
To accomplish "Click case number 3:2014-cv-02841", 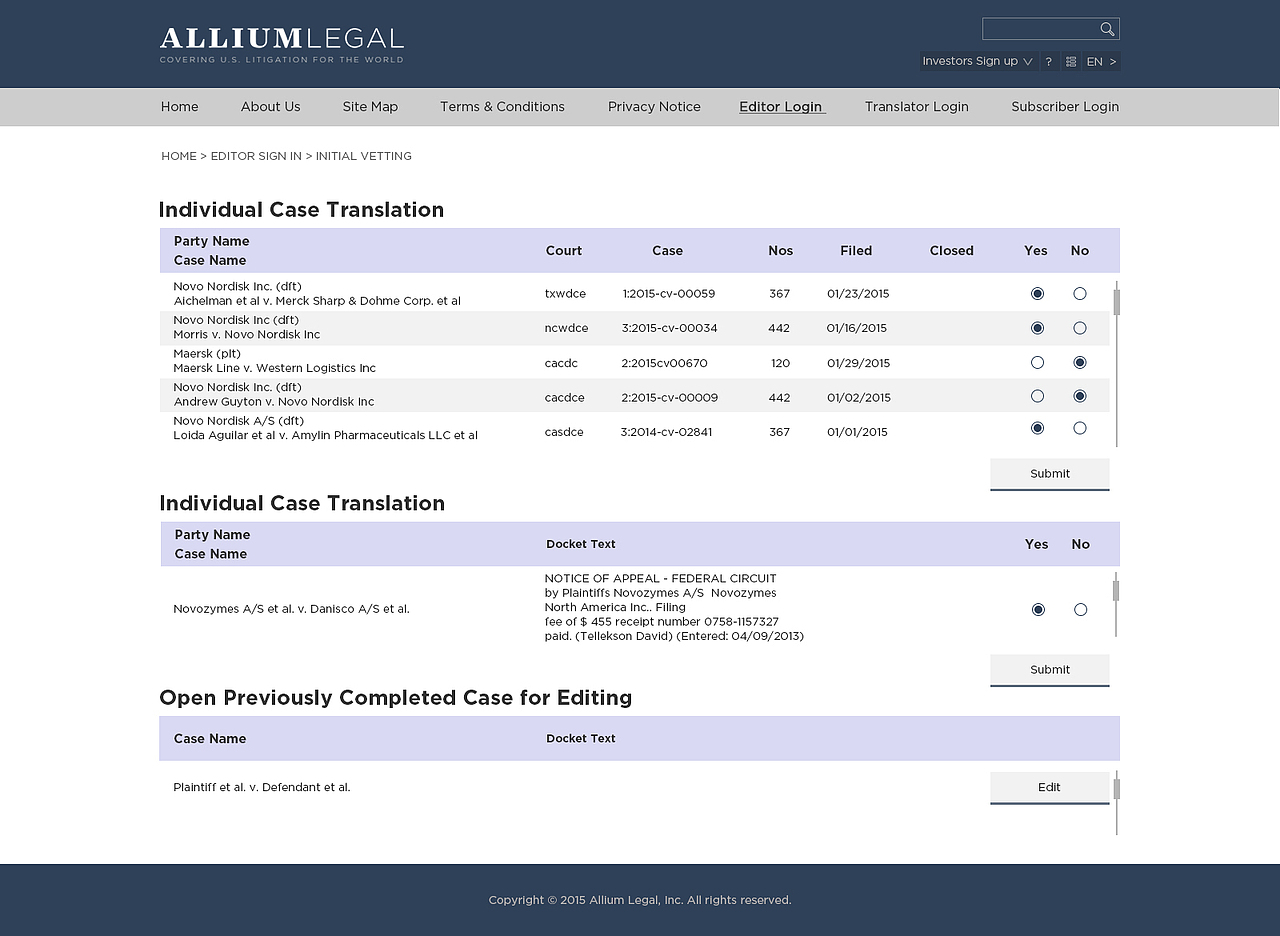I will click(666, 432).
